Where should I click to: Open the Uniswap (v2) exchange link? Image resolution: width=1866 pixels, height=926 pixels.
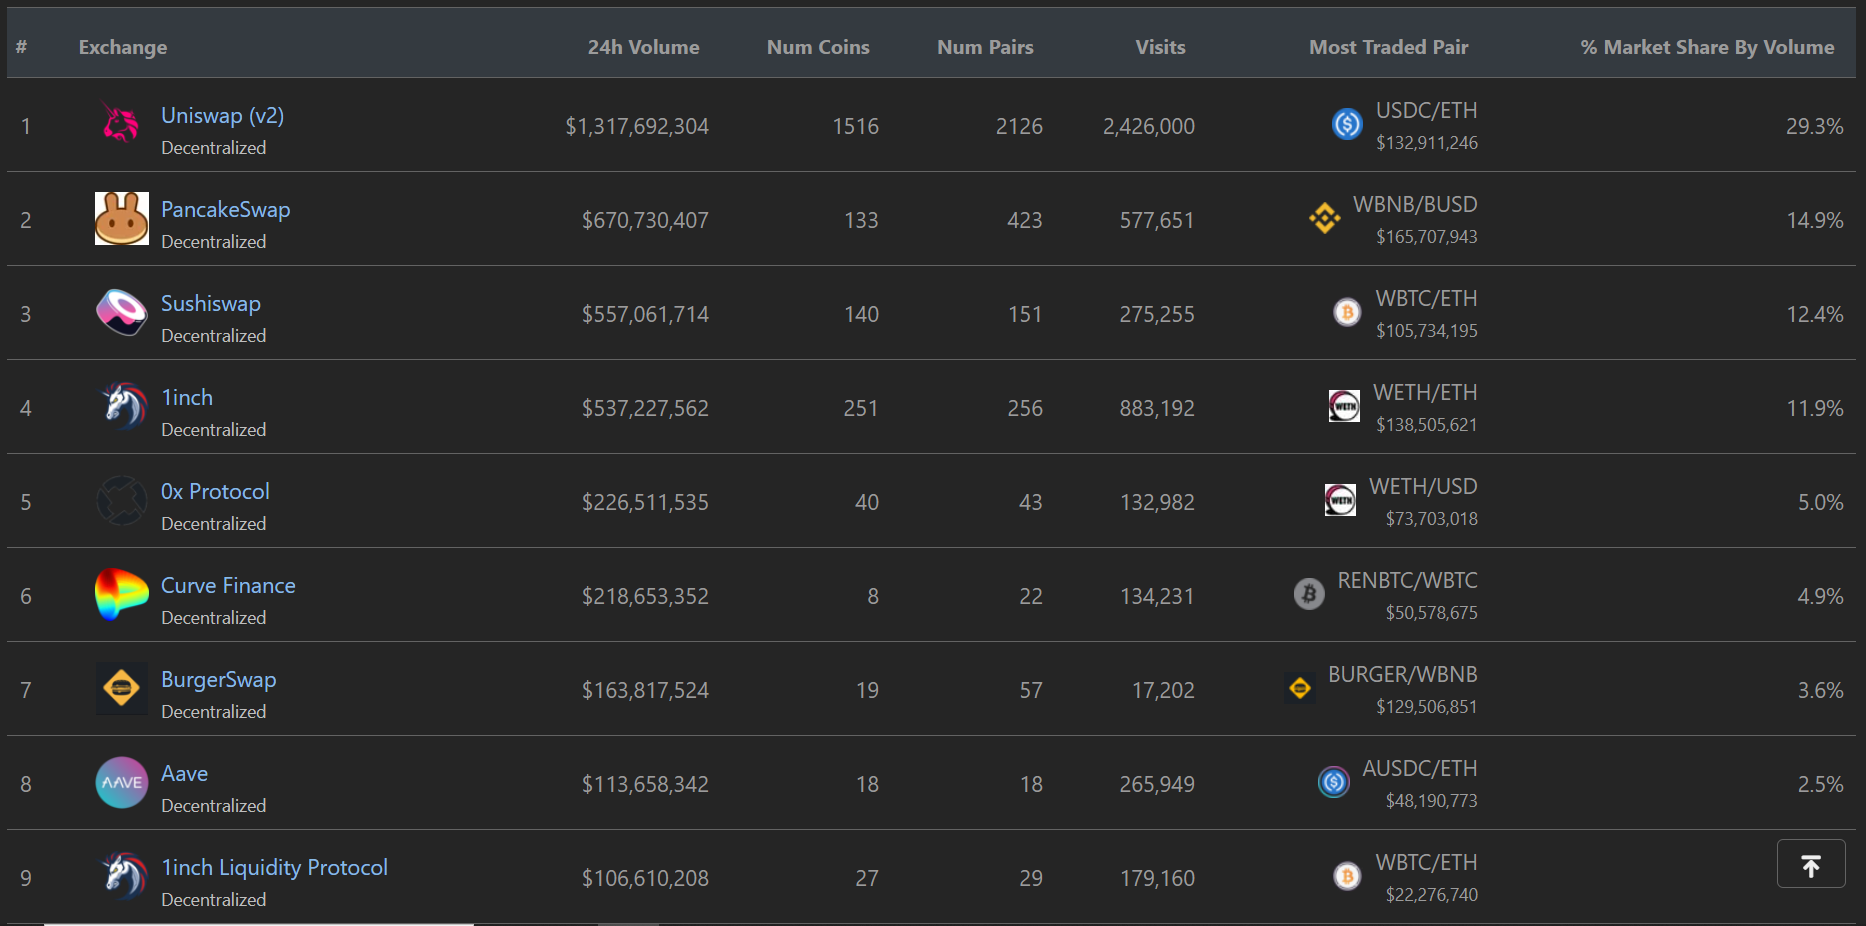click(222, 115)
